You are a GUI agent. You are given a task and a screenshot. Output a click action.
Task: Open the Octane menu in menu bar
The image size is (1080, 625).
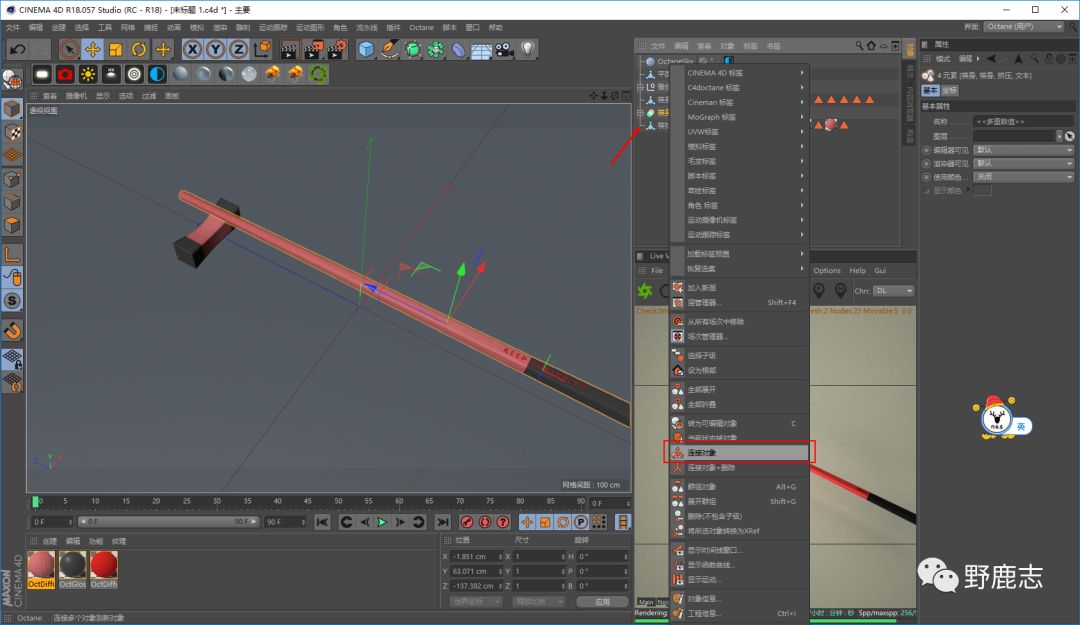pos(421,28)
